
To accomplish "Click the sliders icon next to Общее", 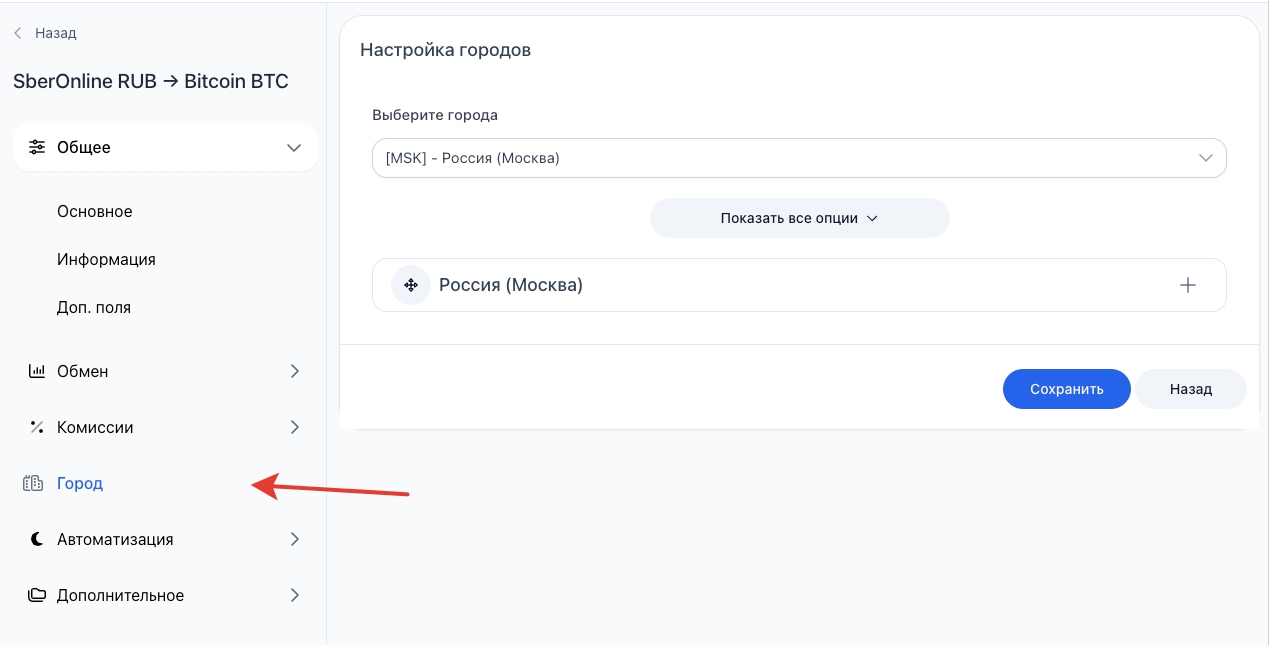I will (37, 147).
